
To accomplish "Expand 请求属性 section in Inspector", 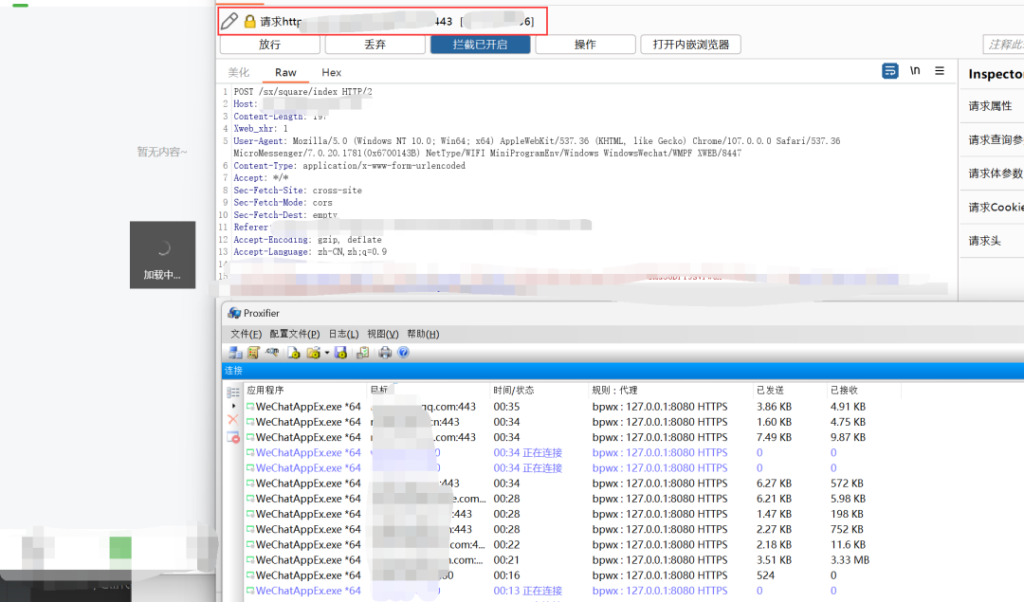I will [x=990, y=106].
